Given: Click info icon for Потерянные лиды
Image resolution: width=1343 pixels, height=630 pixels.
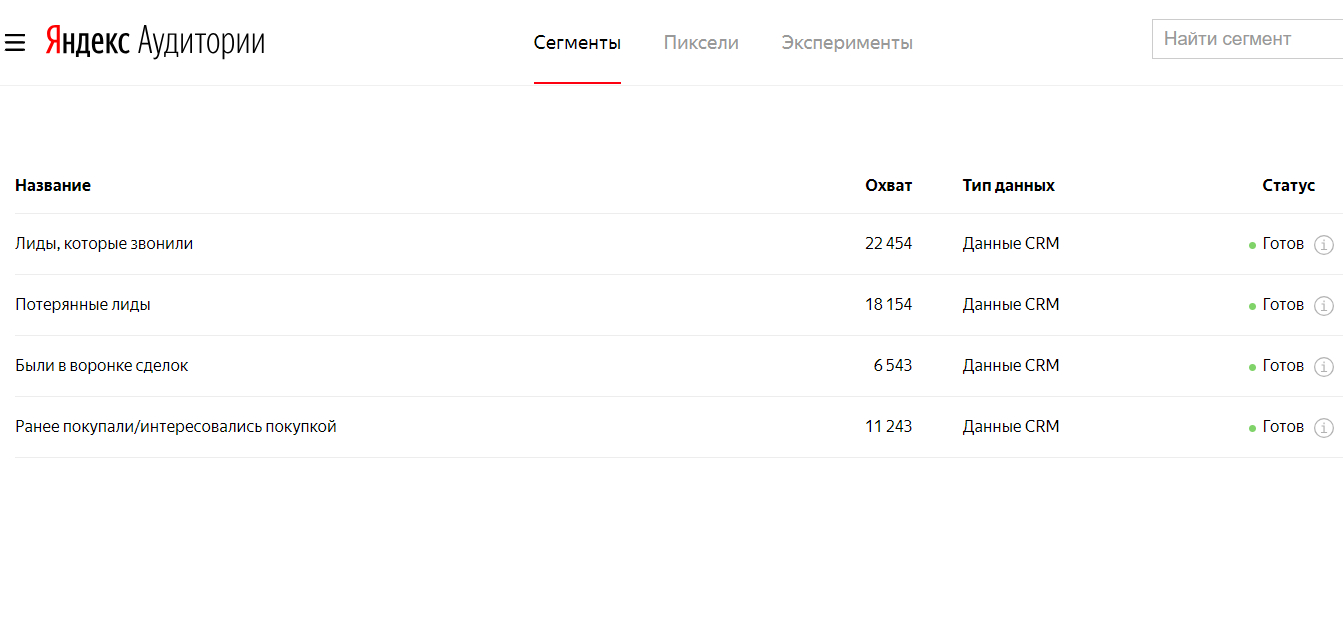Looking at the screenshot, I should (x=1323, y=305).
